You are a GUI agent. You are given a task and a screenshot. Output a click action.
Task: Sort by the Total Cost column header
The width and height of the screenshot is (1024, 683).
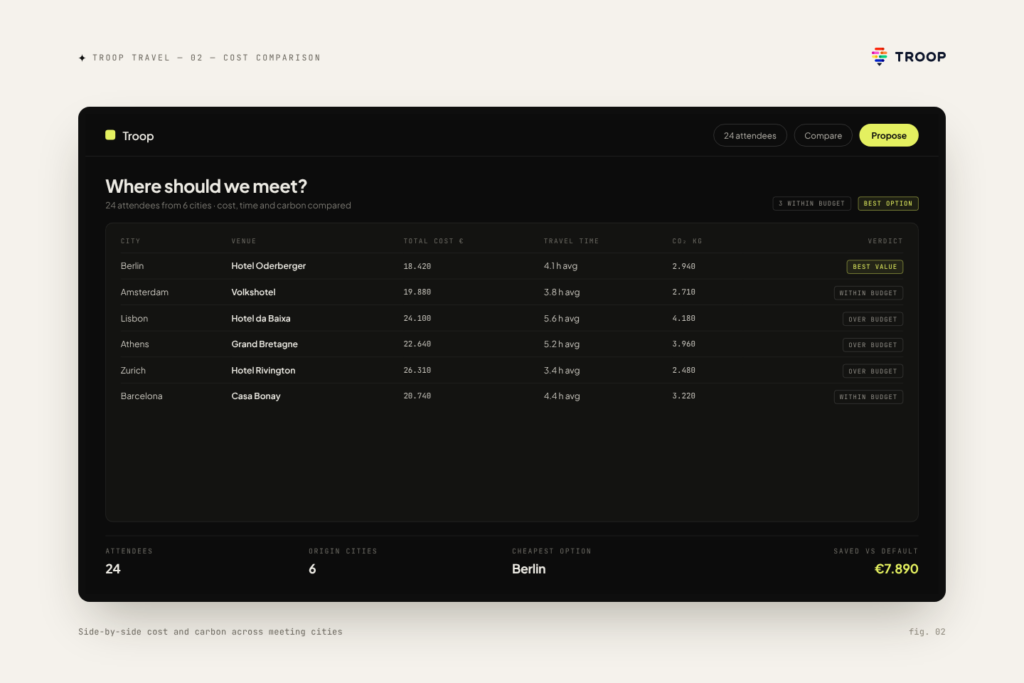(434, 241)
